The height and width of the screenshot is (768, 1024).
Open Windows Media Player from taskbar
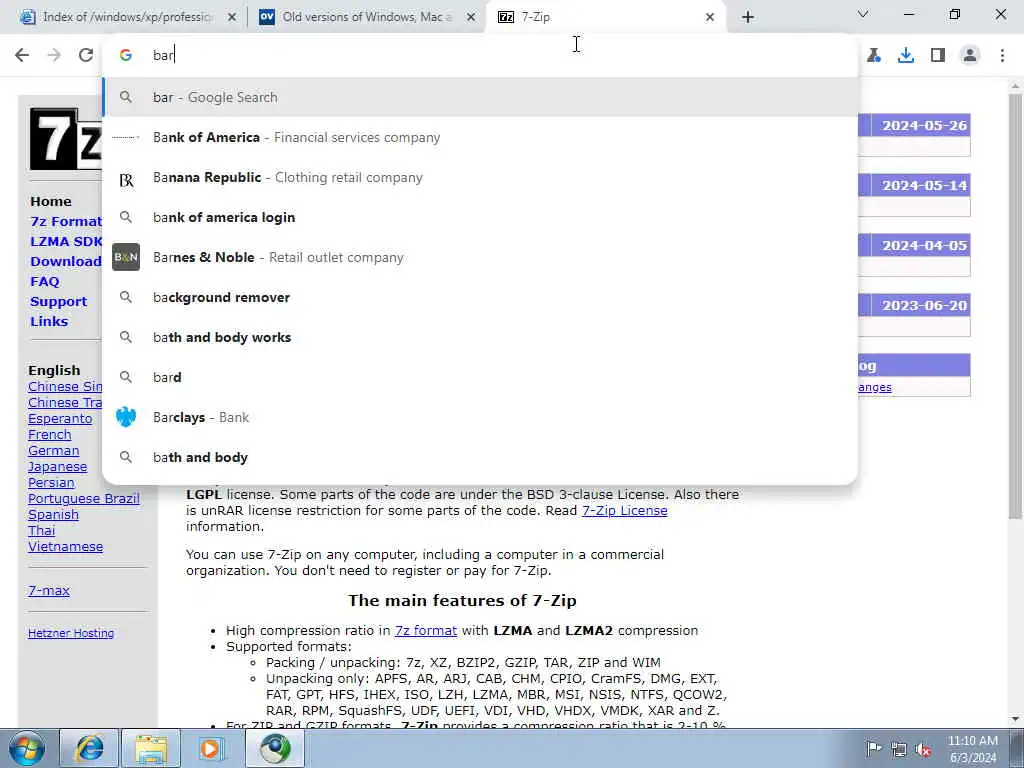(212, 748)
